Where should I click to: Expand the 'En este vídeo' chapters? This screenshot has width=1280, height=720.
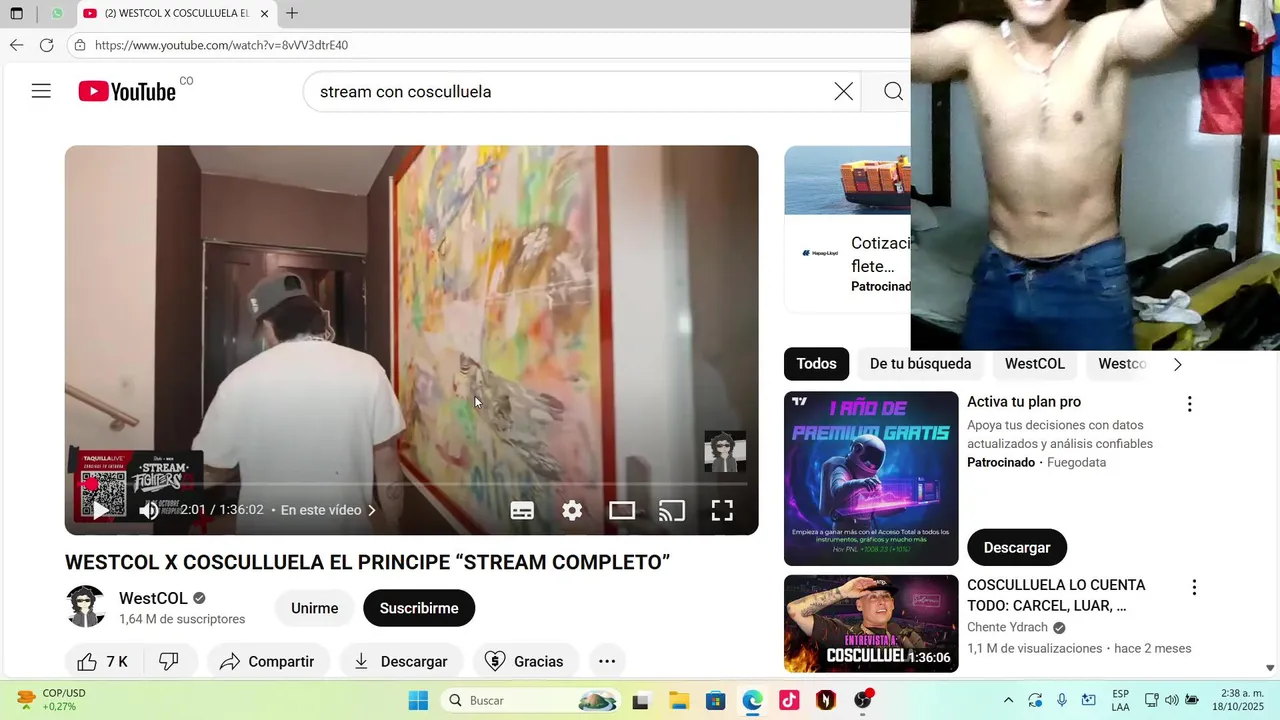click(x=328, y=510)
